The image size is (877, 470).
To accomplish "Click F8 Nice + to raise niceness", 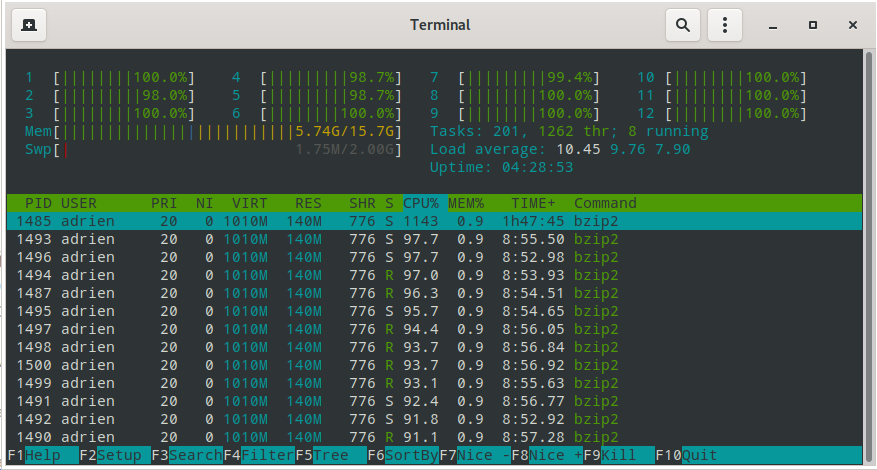I will tap(548, 455).
